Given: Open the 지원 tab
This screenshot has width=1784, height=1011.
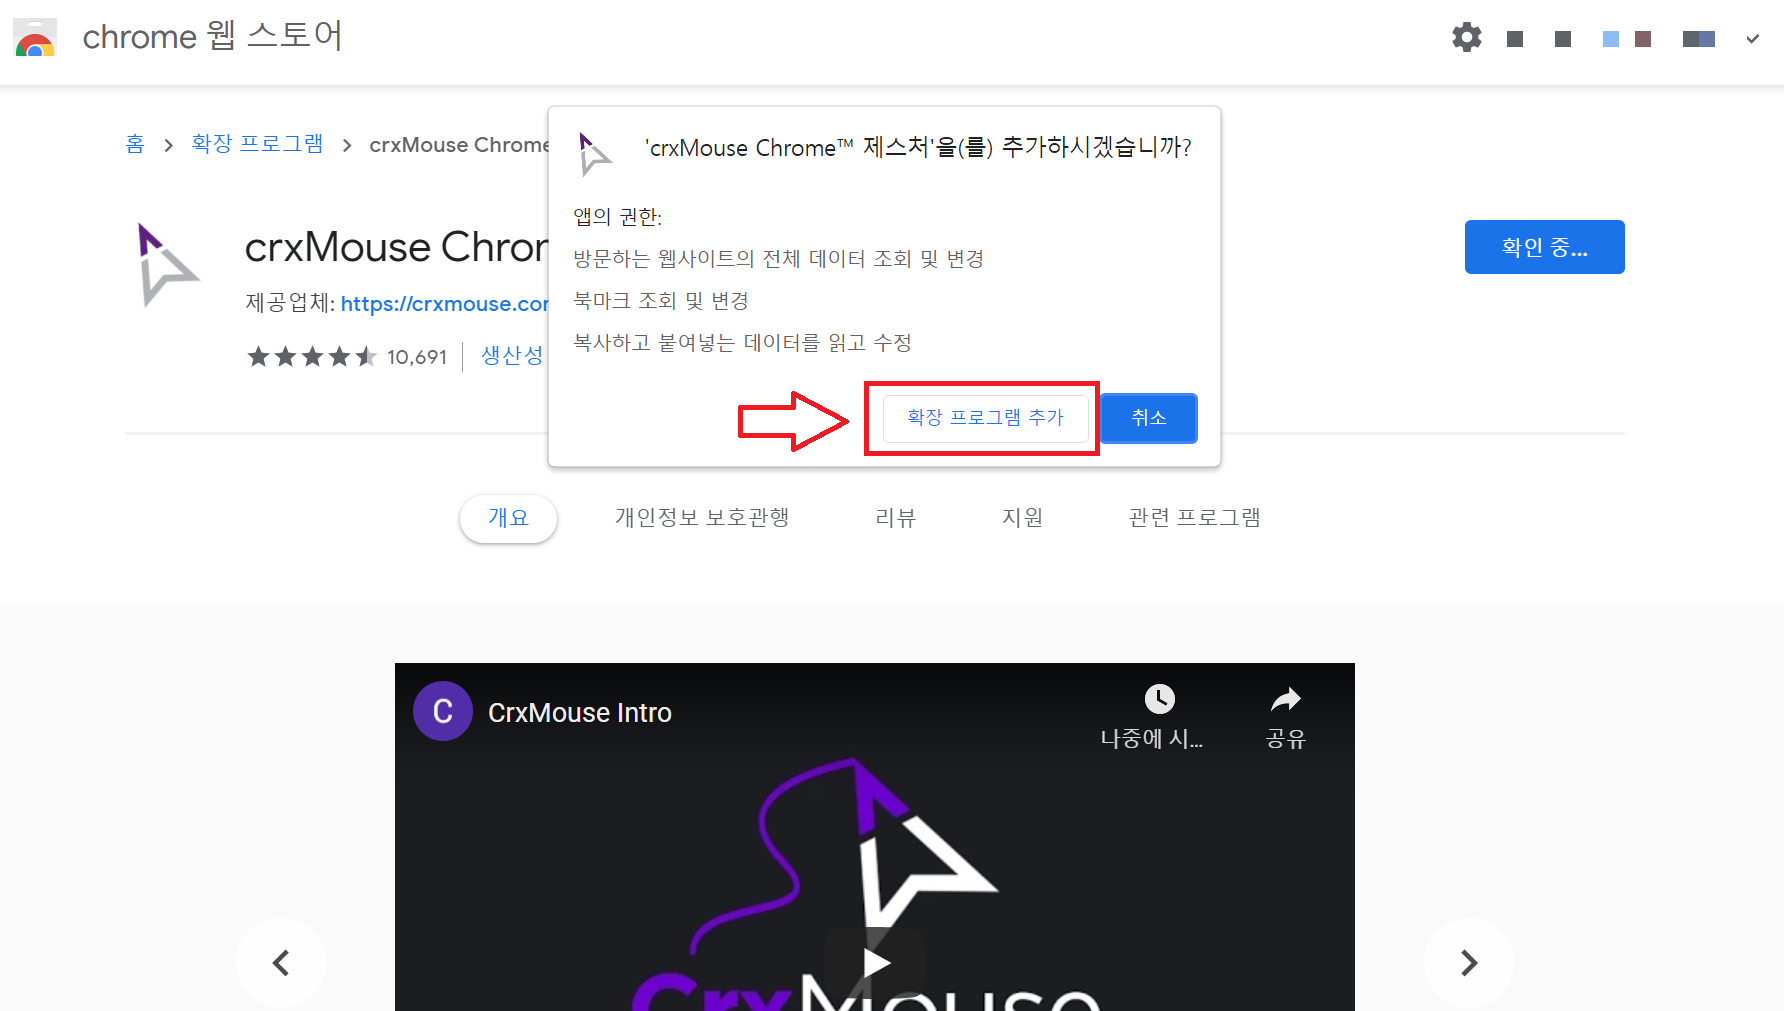Looking at the screenshot, I should [x=1022, y=518].
